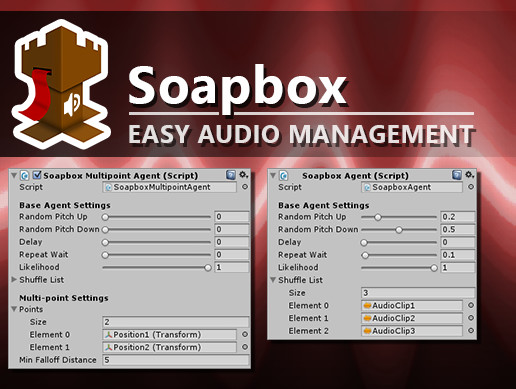Expand Shuffle List in Multipoint Agent
Screen dimensions: 516x389
(14, 279)
